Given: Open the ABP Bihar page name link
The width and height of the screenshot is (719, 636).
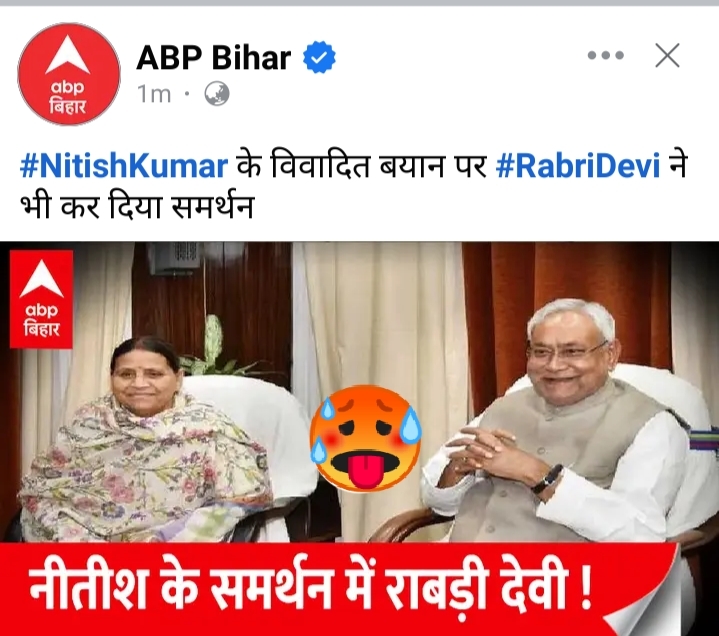Looking at the screenshot, I should [x=214, y=58].
